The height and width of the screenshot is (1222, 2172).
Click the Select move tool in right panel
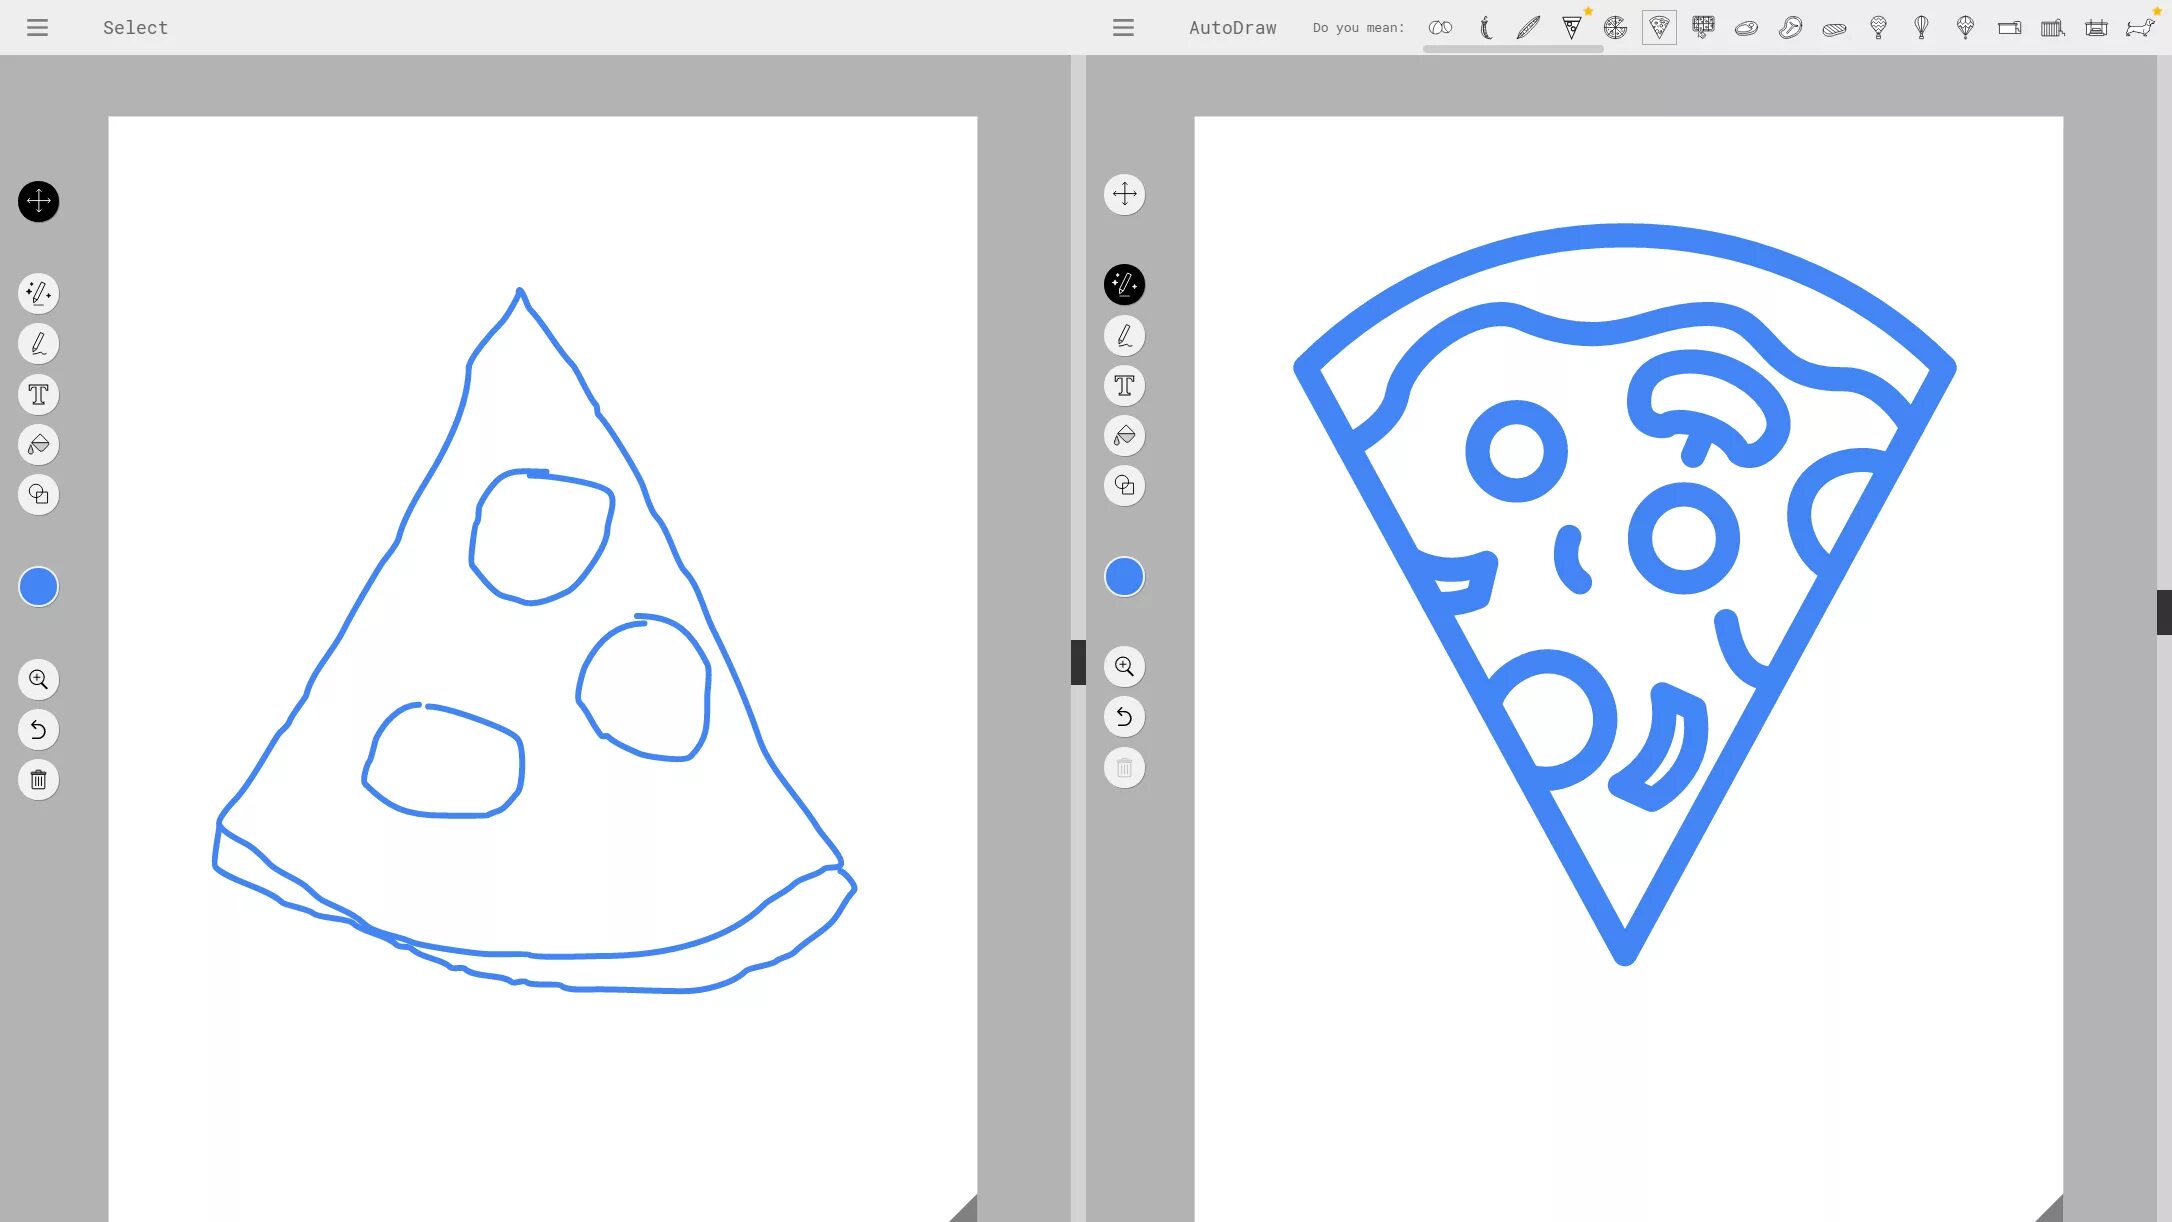1124,194
